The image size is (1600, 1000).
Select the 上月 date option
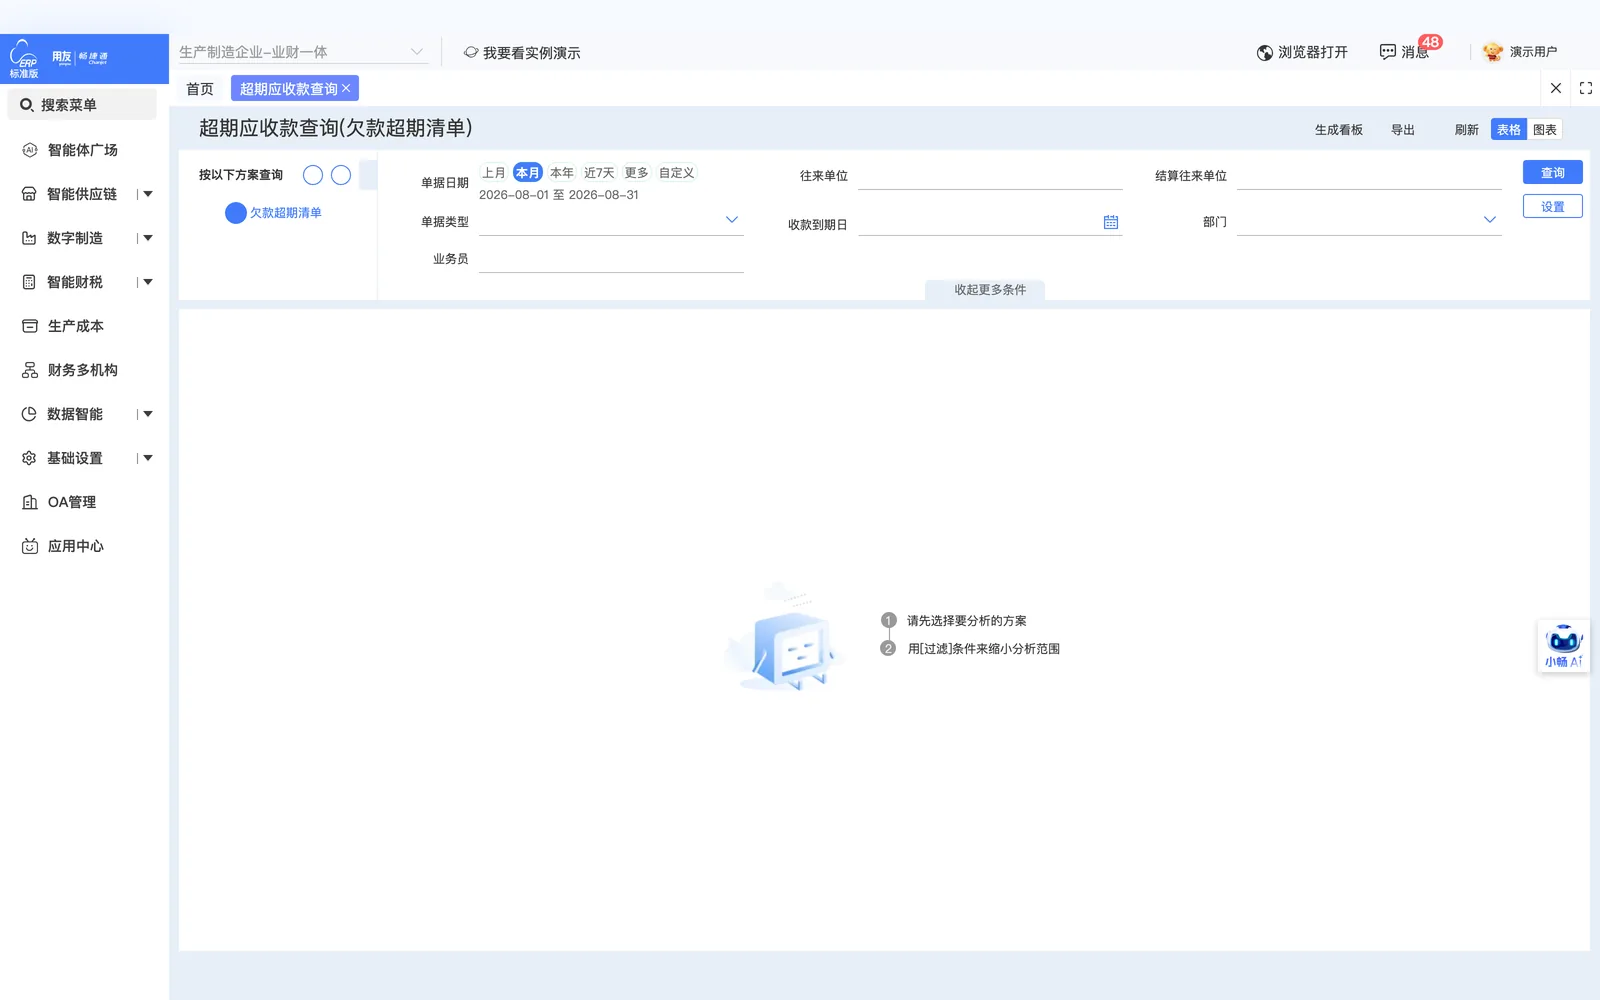click(x=494, y=173)
